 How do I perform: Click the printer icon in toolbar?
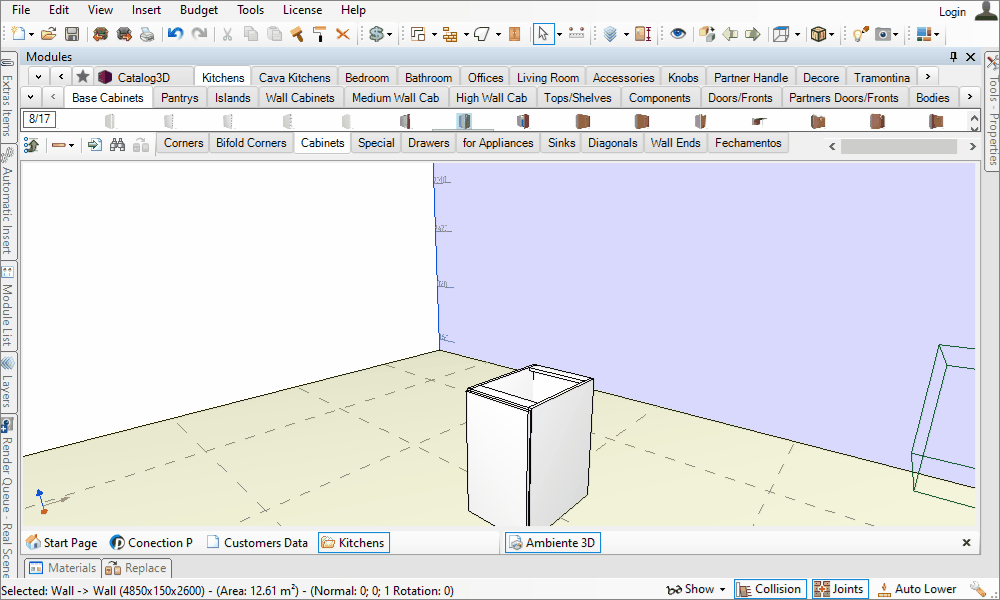click(147, 34)
